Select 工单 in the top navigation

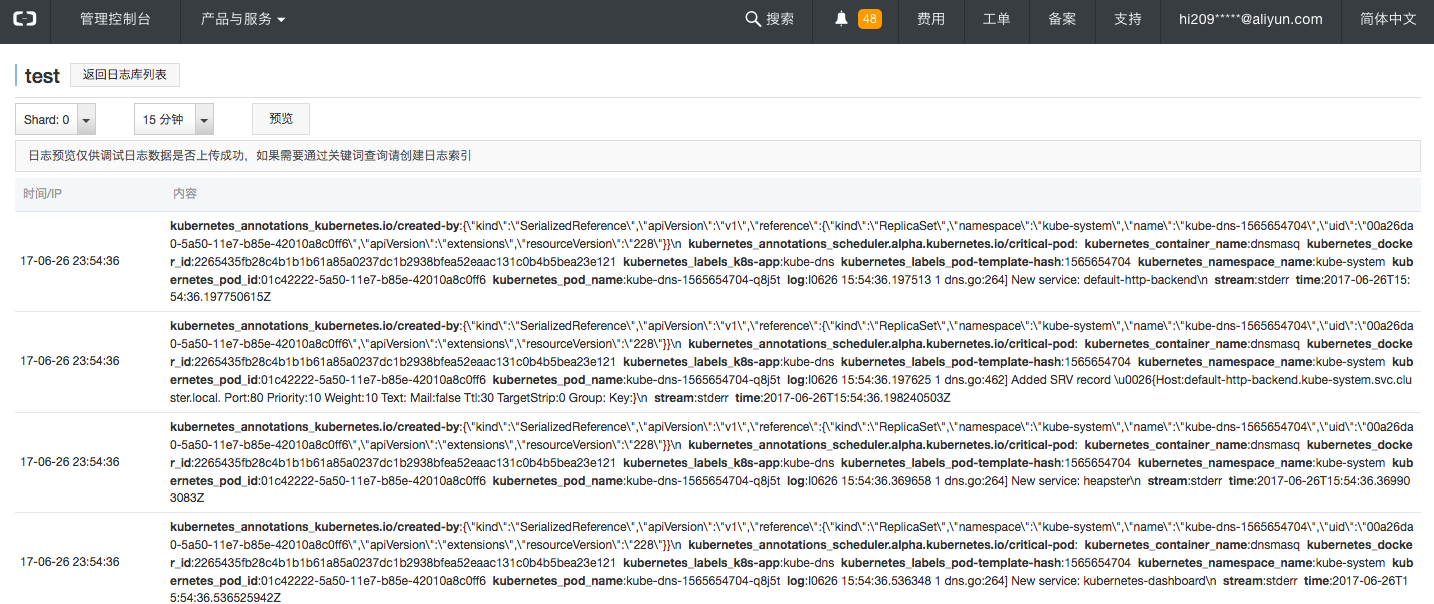[996, 19]
